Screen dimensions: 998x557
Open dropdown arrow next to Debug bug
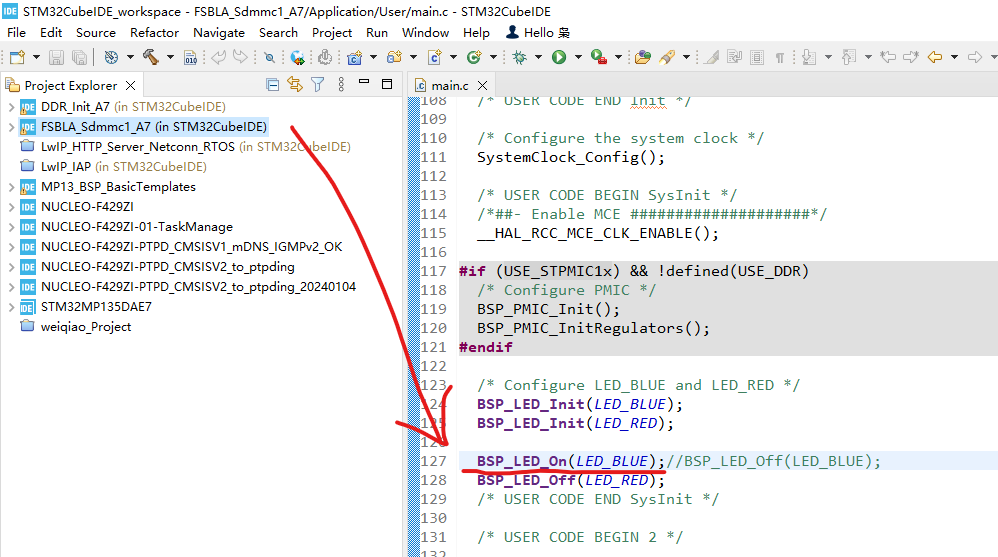coord(538,57)
